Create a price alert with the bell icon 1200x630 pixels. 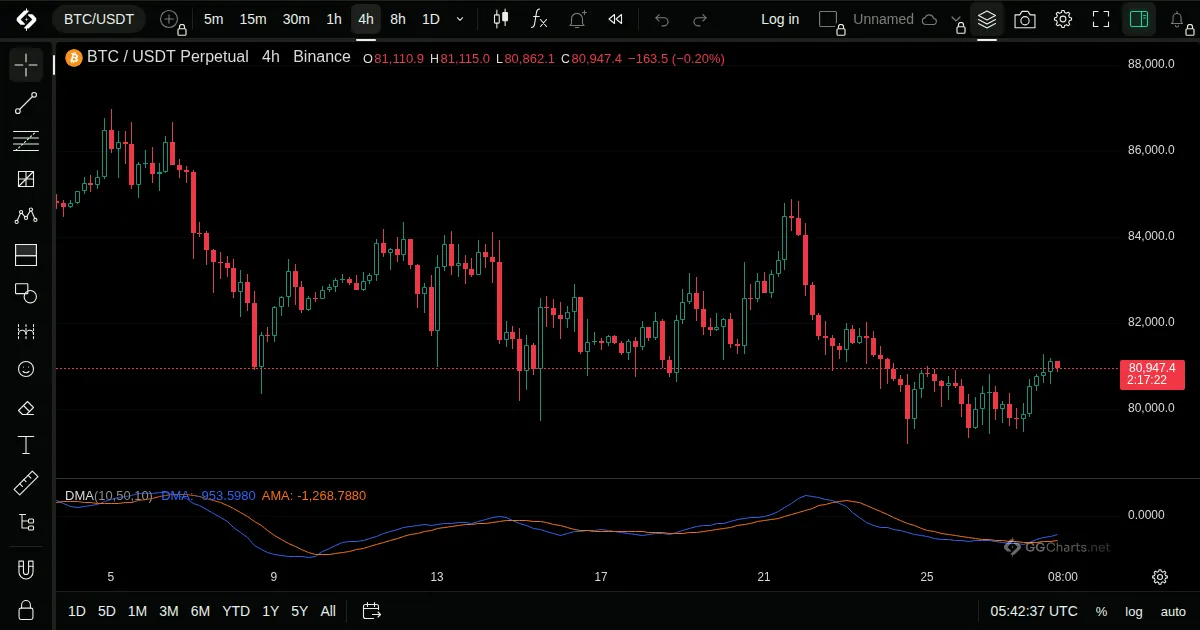pos(578,19)
